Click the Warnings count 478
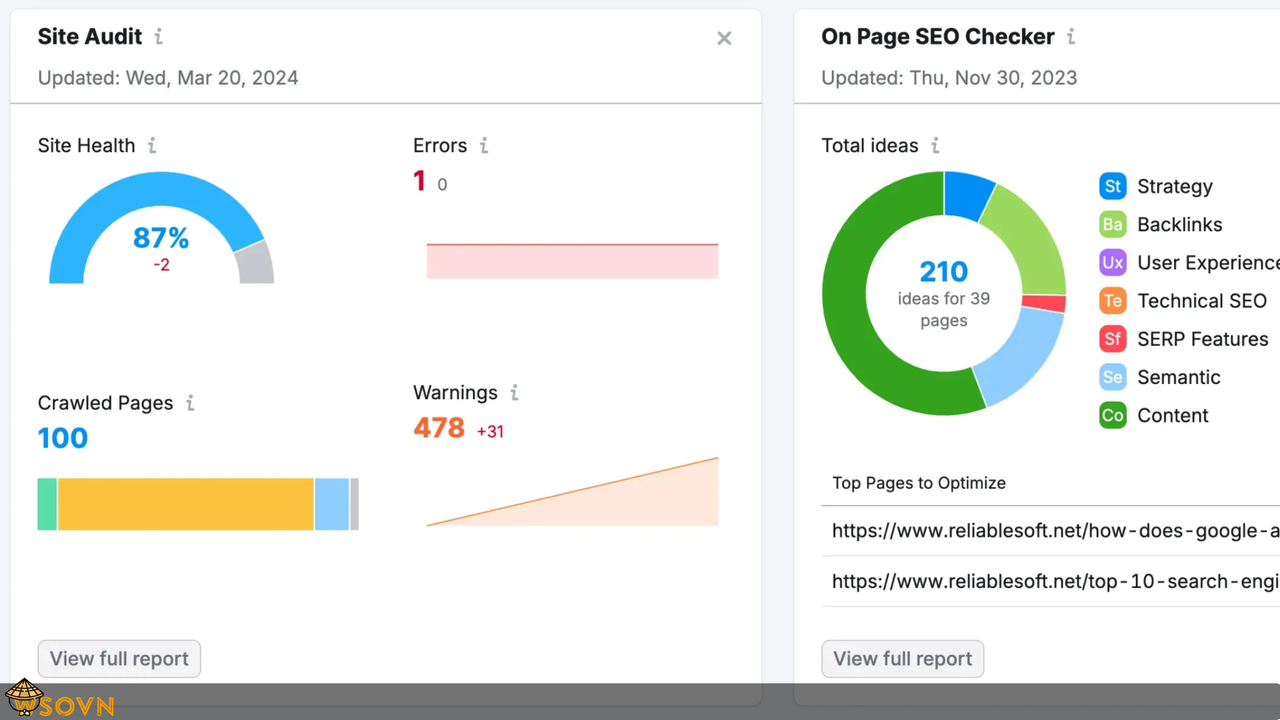 coord(439,428)
